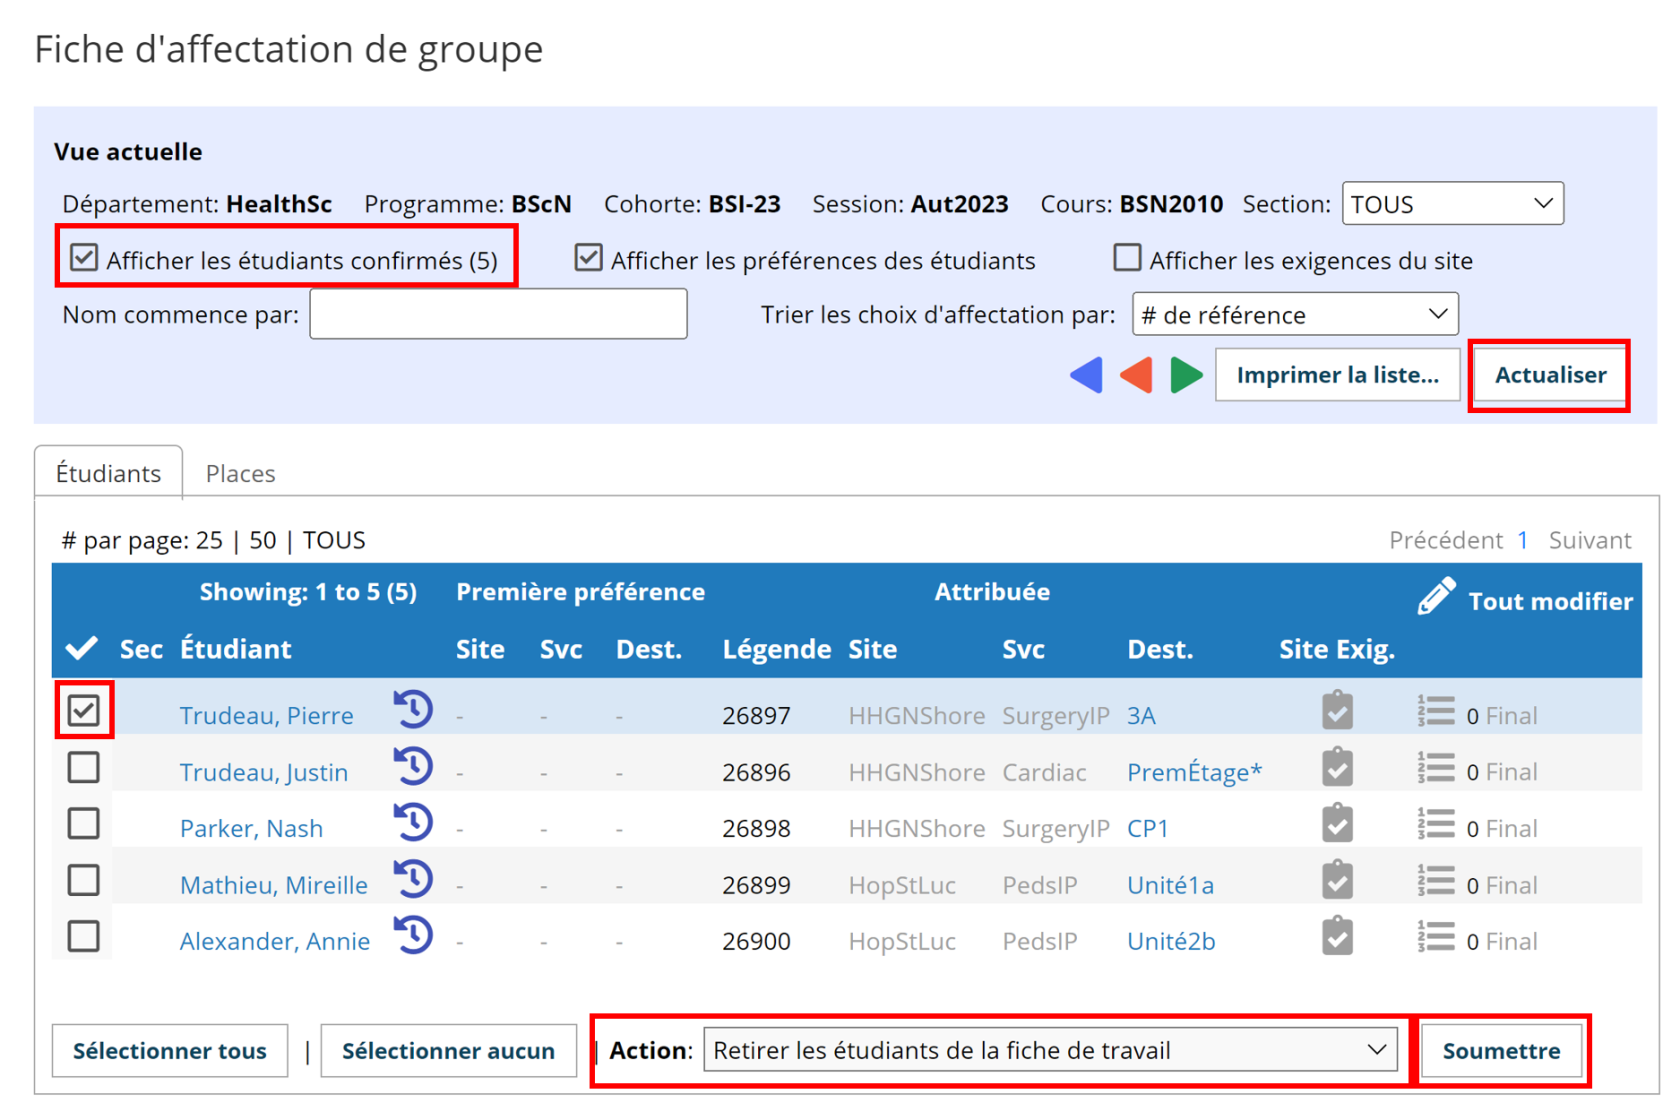Open numbered list icon for Trudeau, Pierre

point(1436,711)
